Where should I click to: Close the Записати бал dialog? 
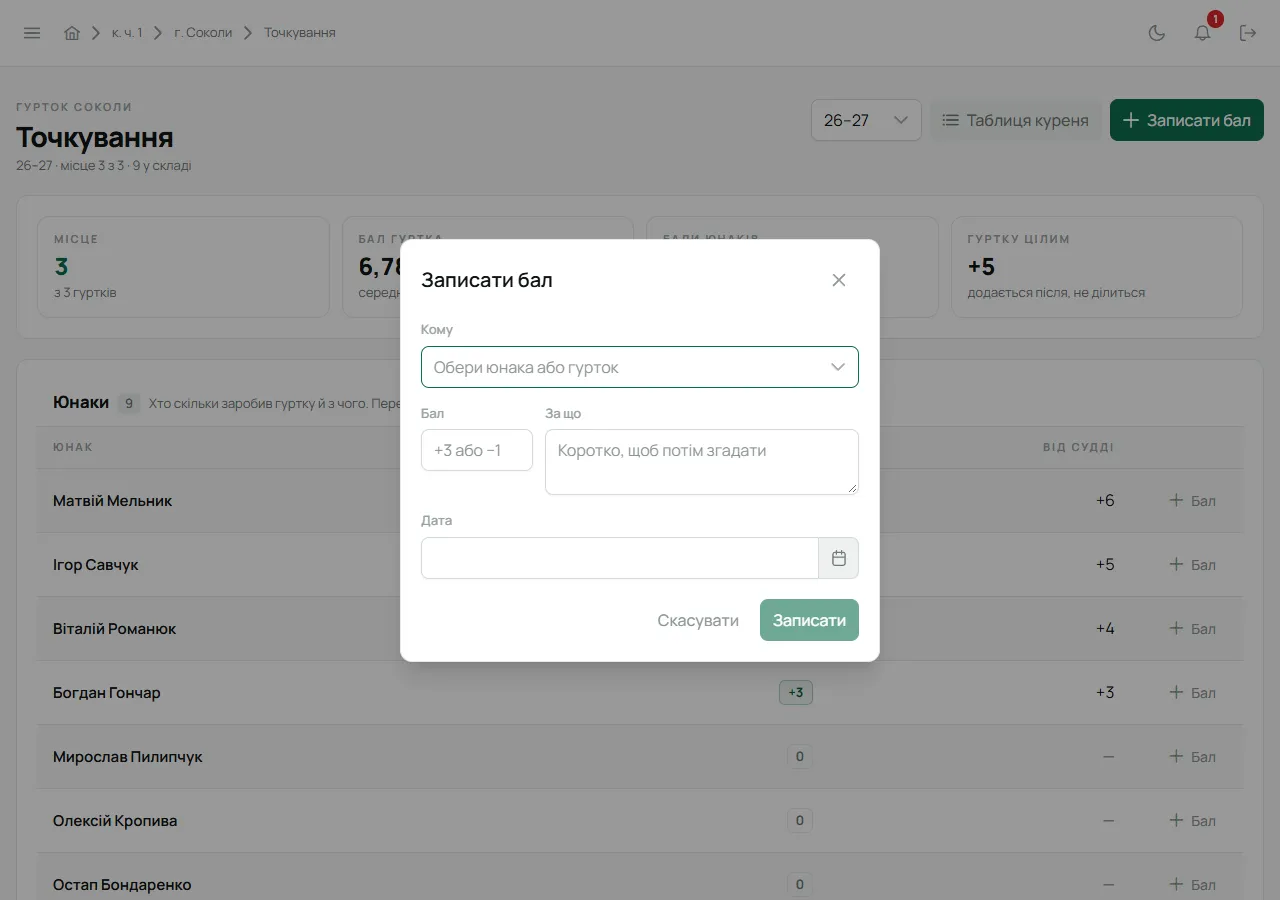point(839,280)
